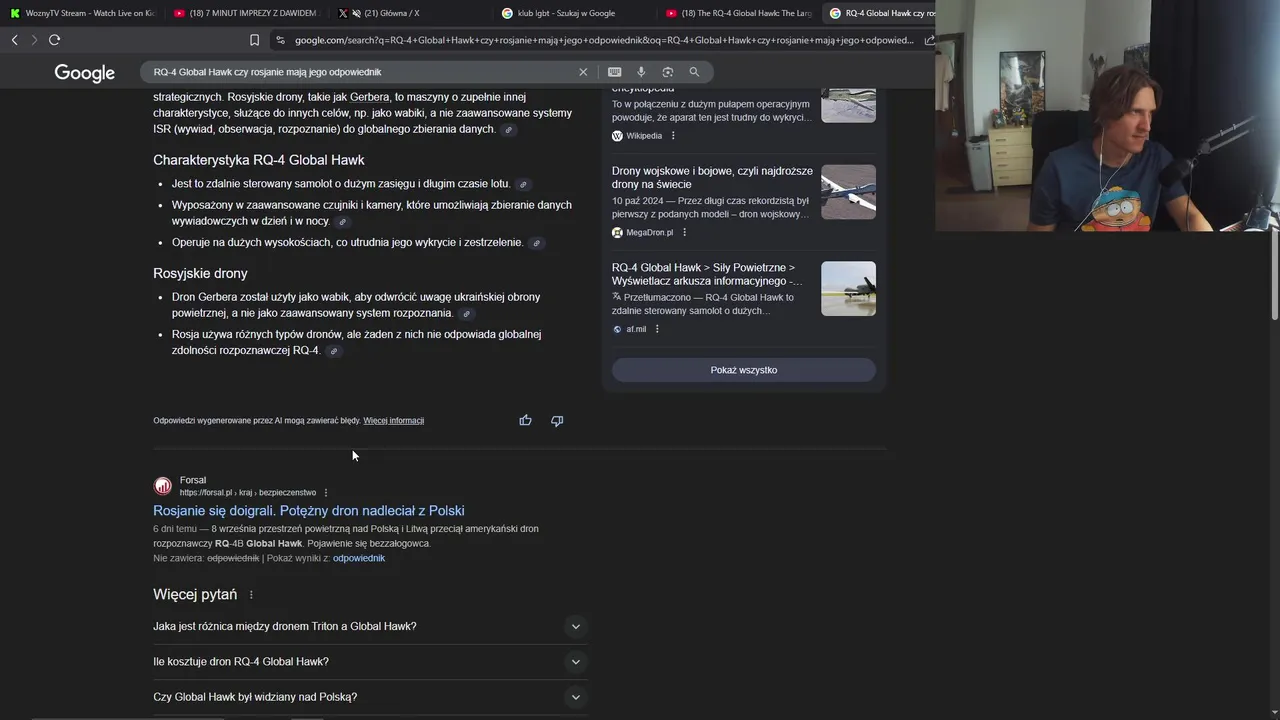Click the Gerbera link in AI answer
Image resolution: width=1280 pixels, height=720 pixels.
[370, 97]
